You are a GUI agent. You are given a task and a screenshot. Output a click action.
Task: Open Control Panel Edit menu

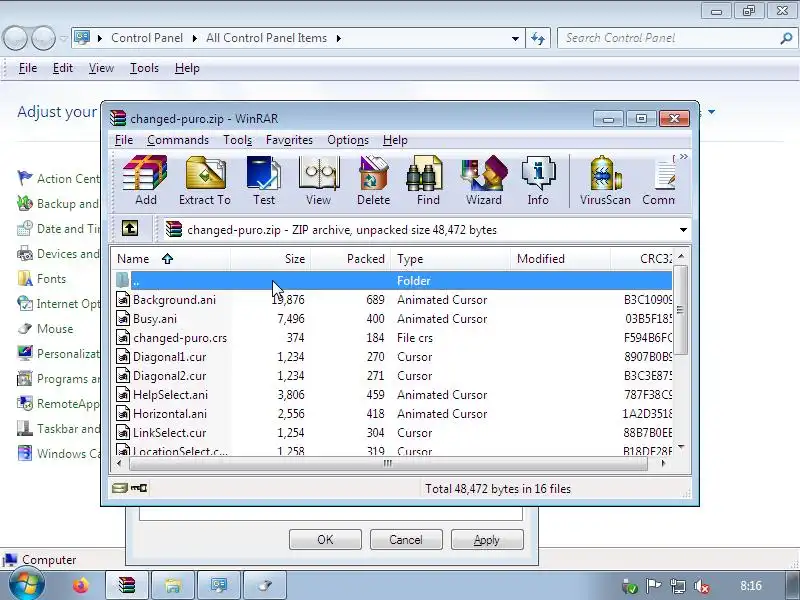(63, 68)
